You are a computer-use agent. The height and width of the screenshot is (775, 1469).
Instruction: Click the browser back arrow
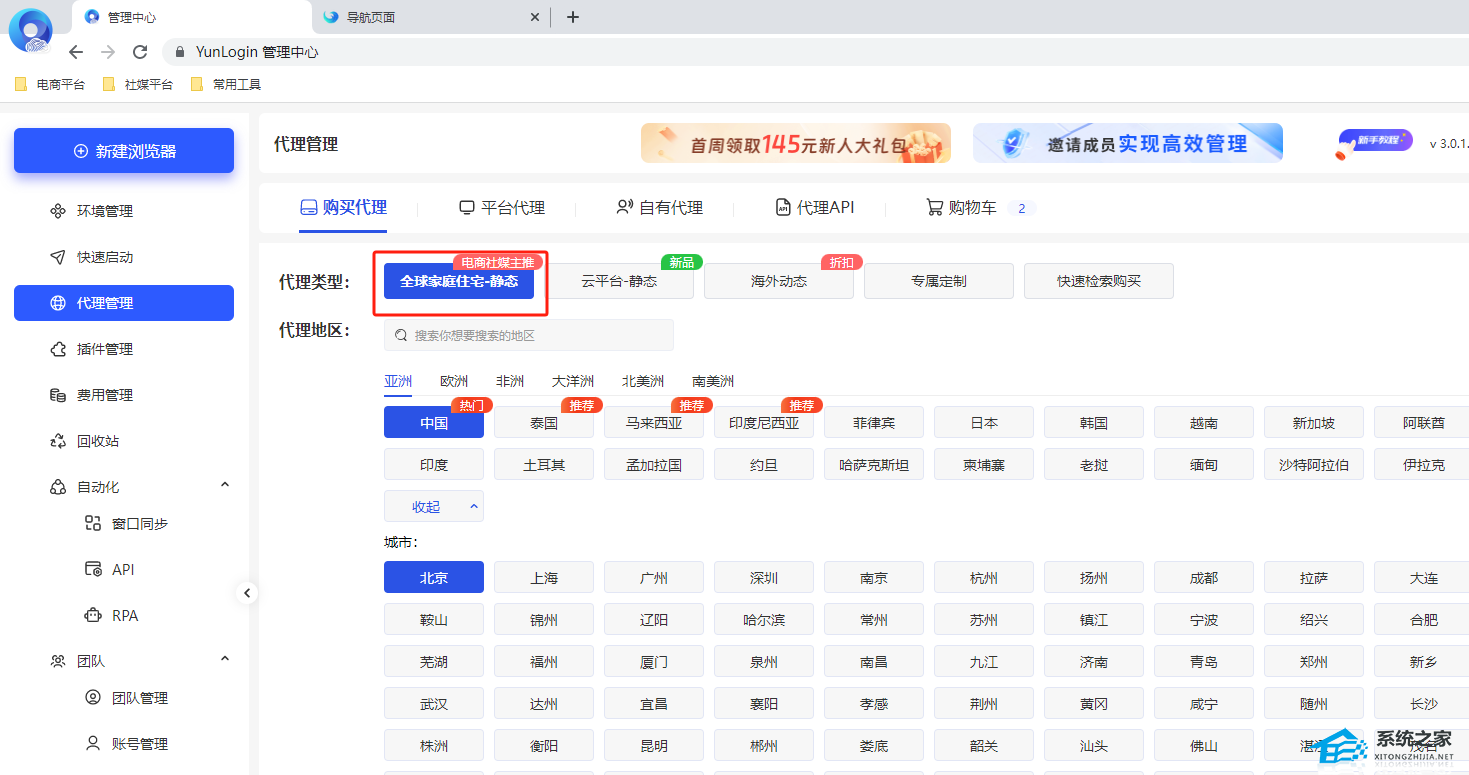click(x=76, y=52)
